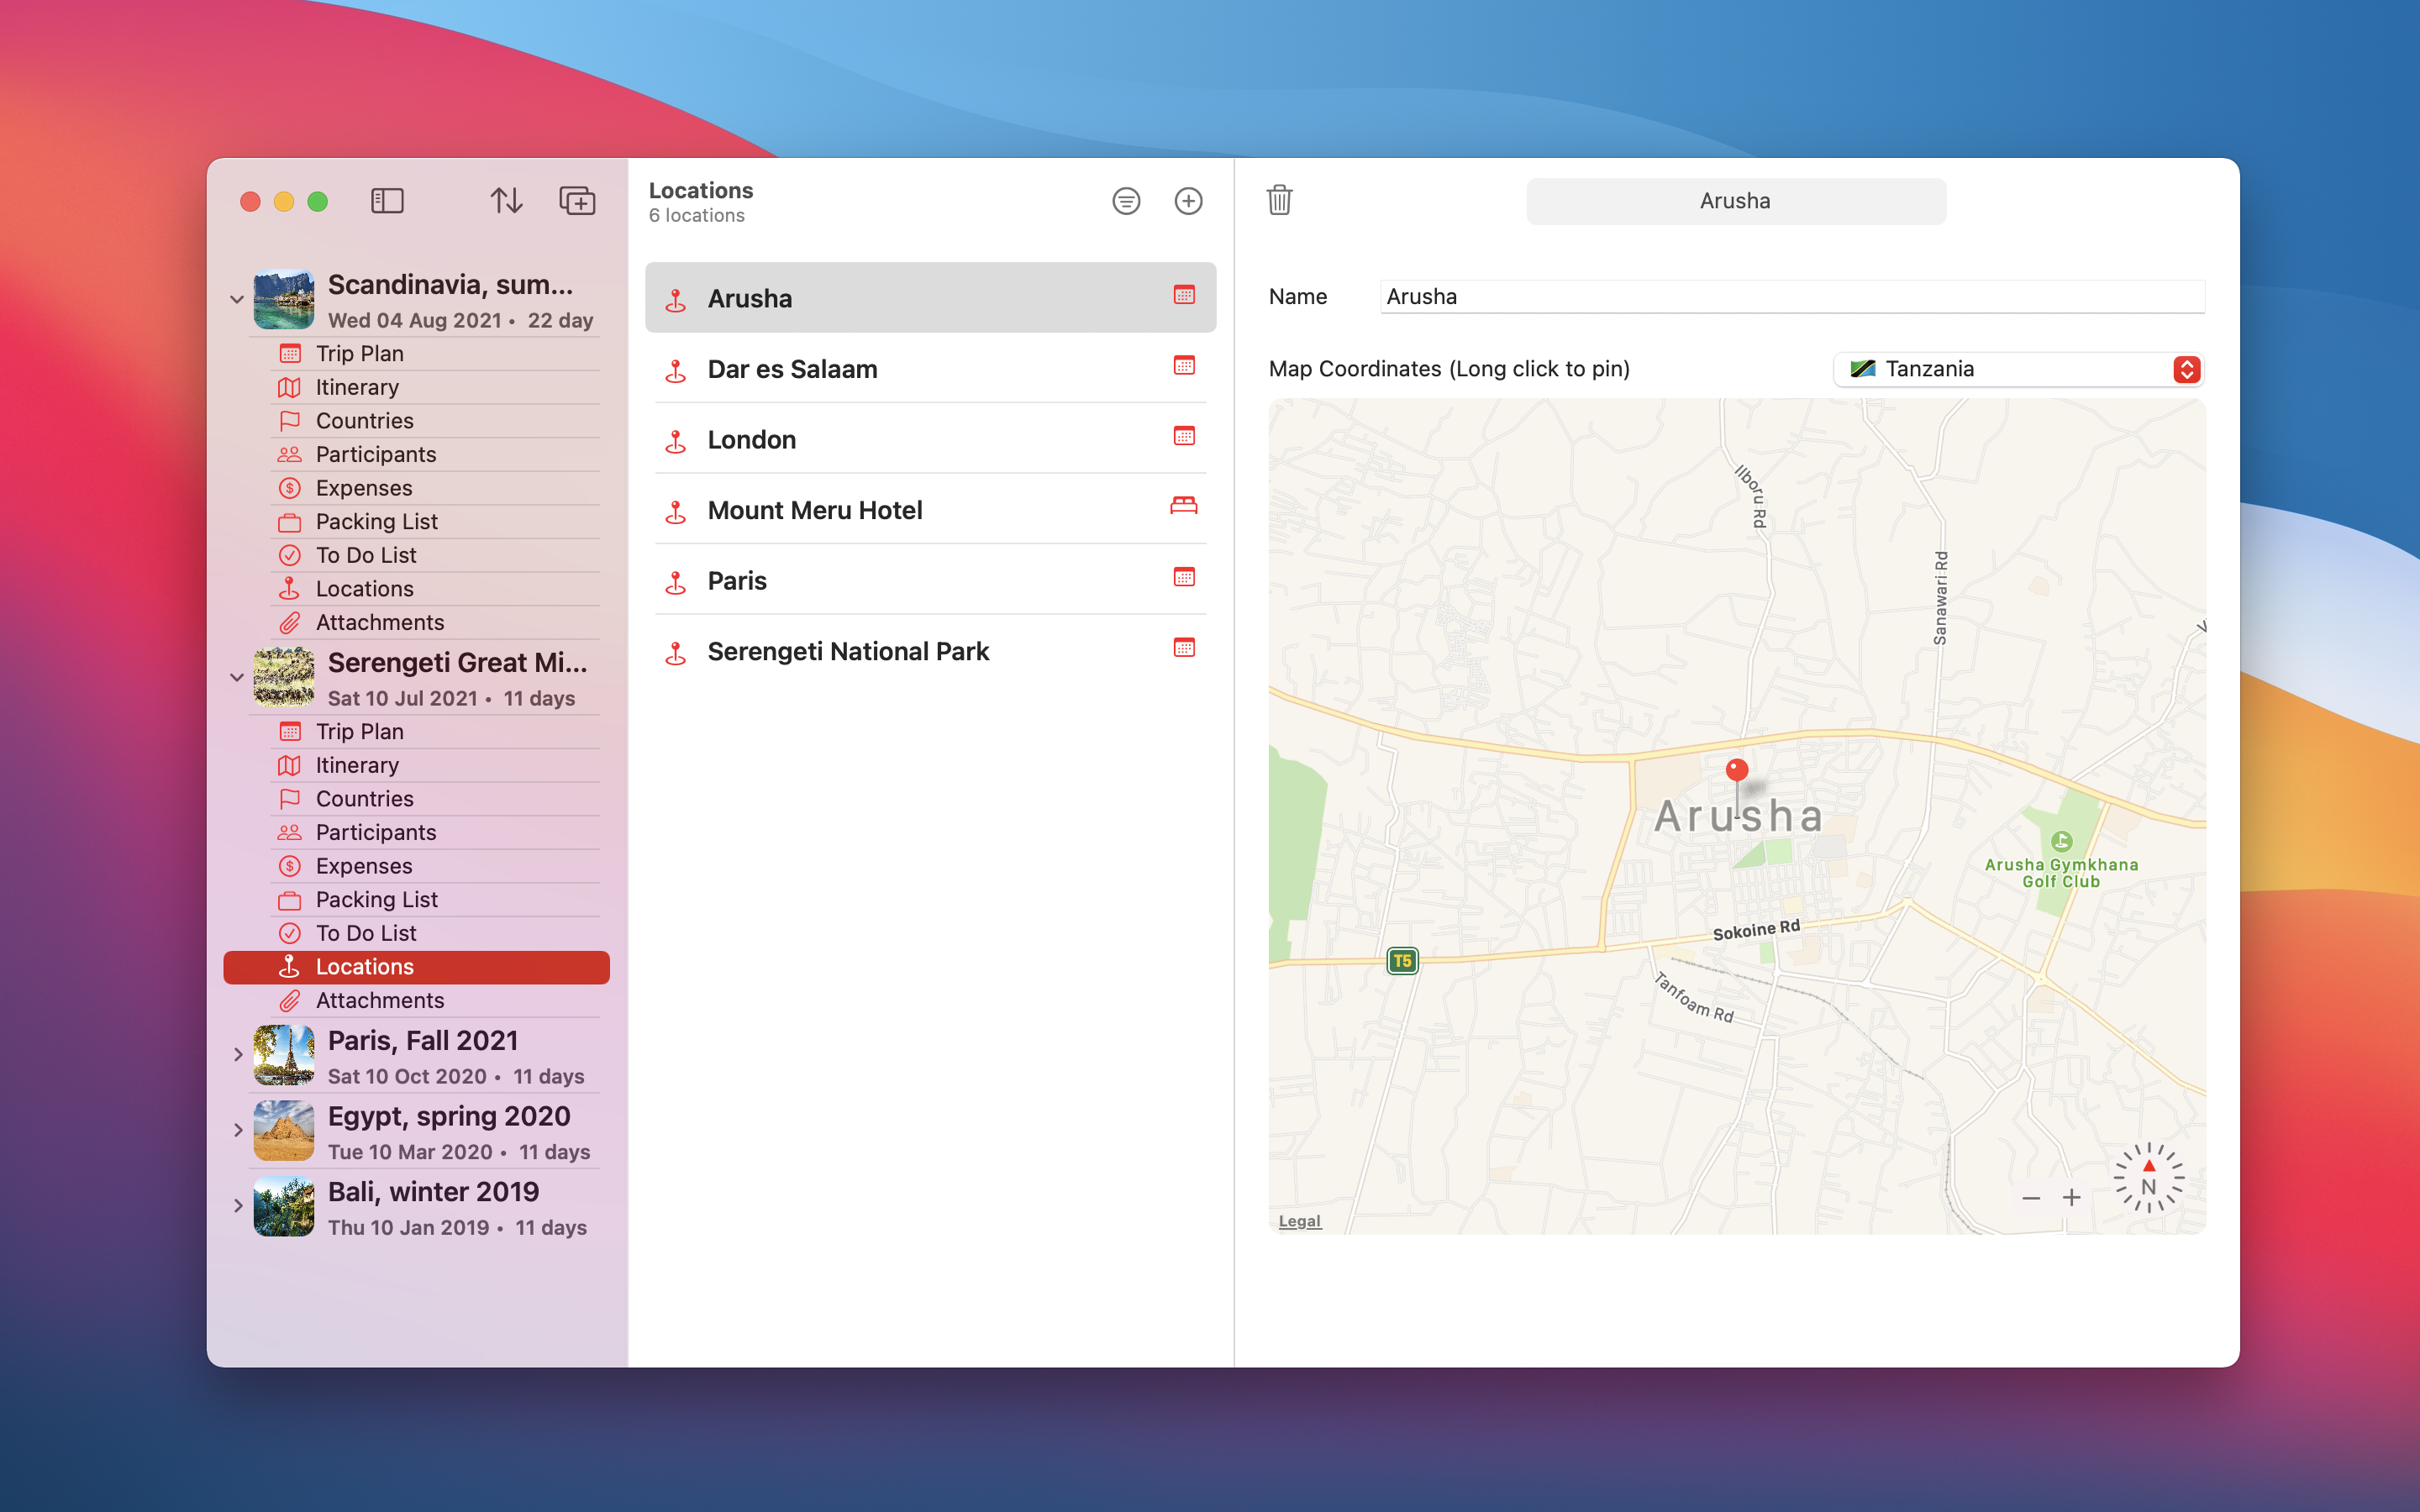The height and width of the screenshot is (1512, 2420).
Task: Open the locations filter icon
Action: pyautogui.click(x=1126, y=201)
